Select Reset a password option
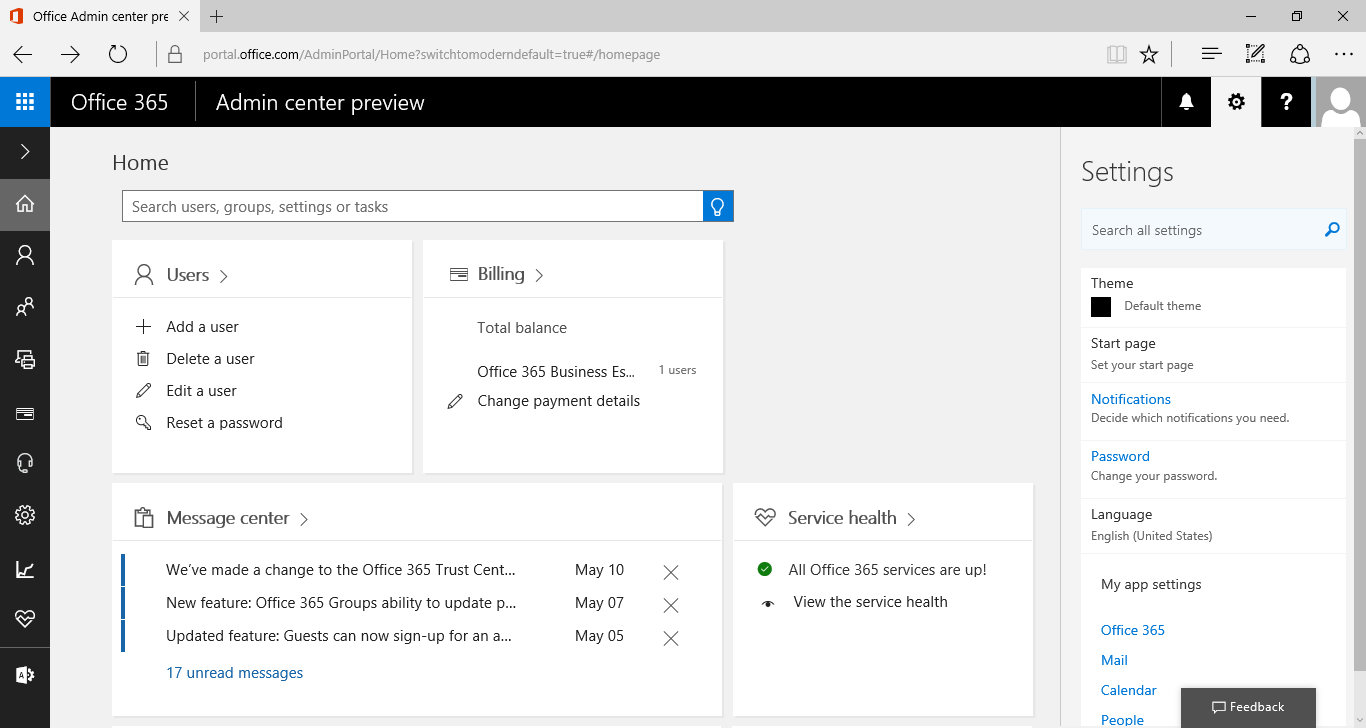1366x728 pixels. (x=224, y=423)
